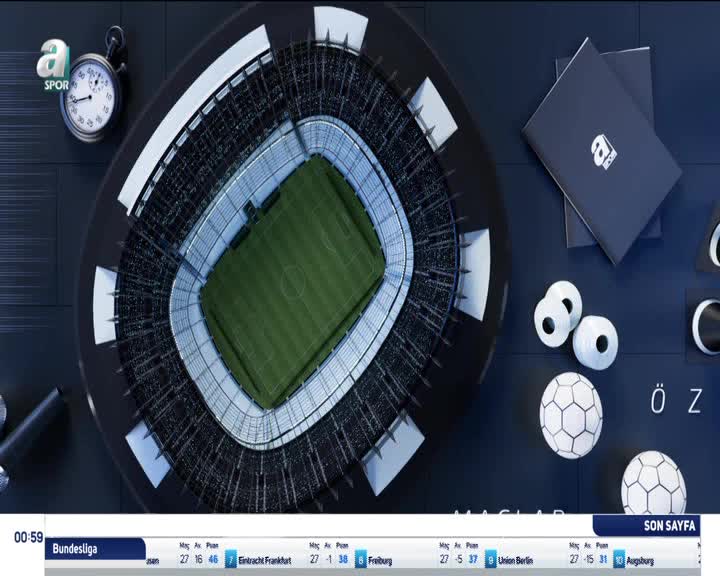Click Freiburg team name in ticker
Viewport: 720px width, 576px height.
[381, 561]
